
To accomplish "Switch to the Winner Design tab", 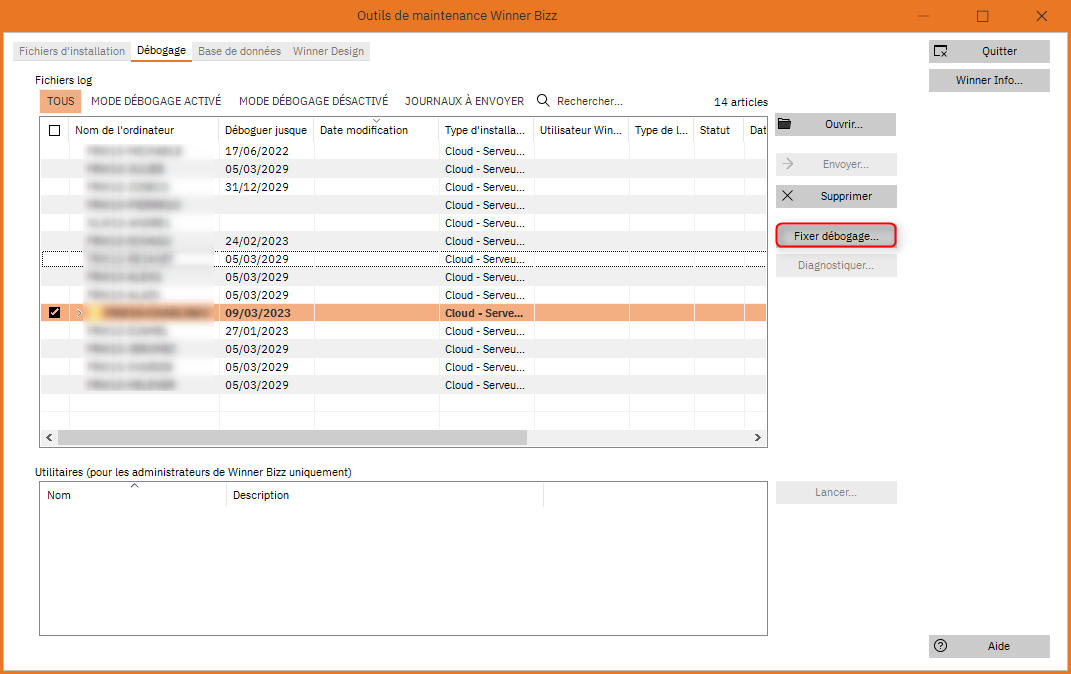I will click(329, 51).
